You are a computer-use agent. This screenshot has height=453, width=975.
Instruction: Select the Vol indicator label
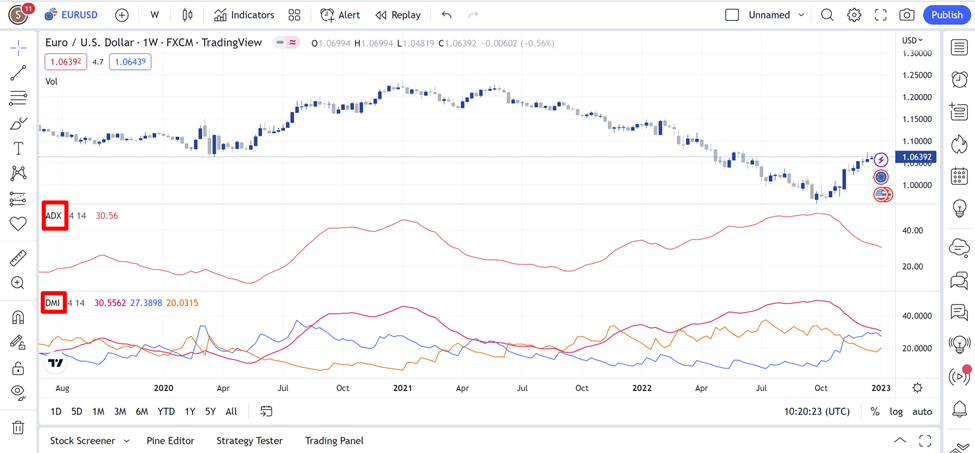coord(52,81)
